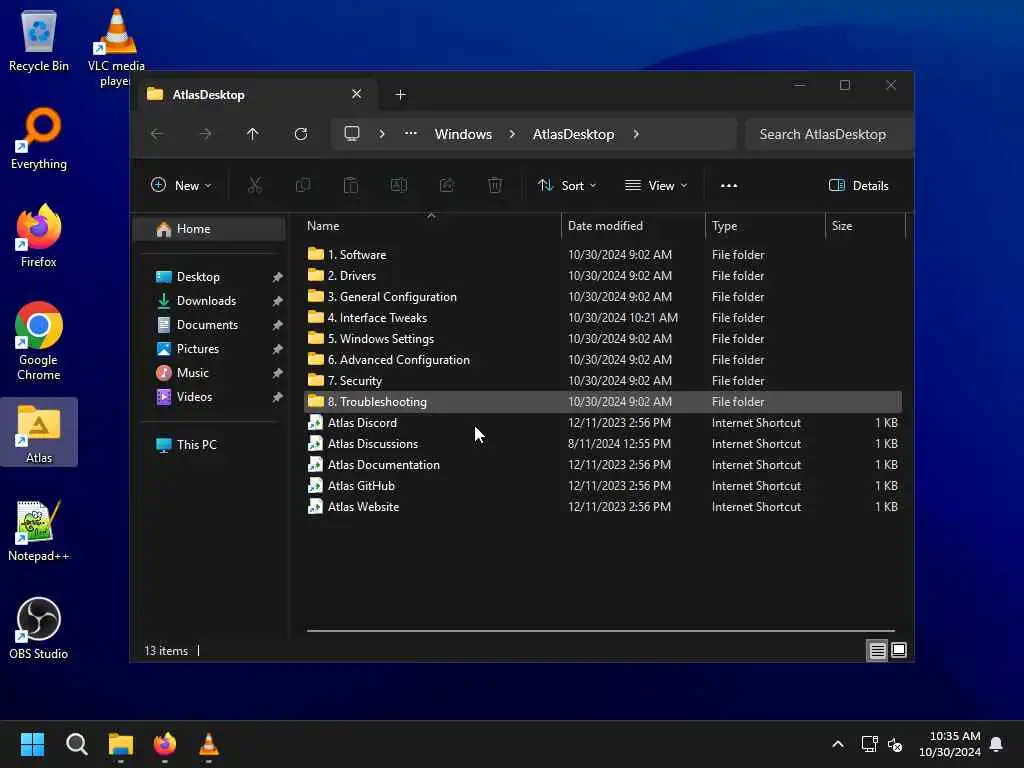This screenshot has height=768, width=1024.
Task: Show hidden breadcrumb path ellipsis
Action: pos(411,133)
